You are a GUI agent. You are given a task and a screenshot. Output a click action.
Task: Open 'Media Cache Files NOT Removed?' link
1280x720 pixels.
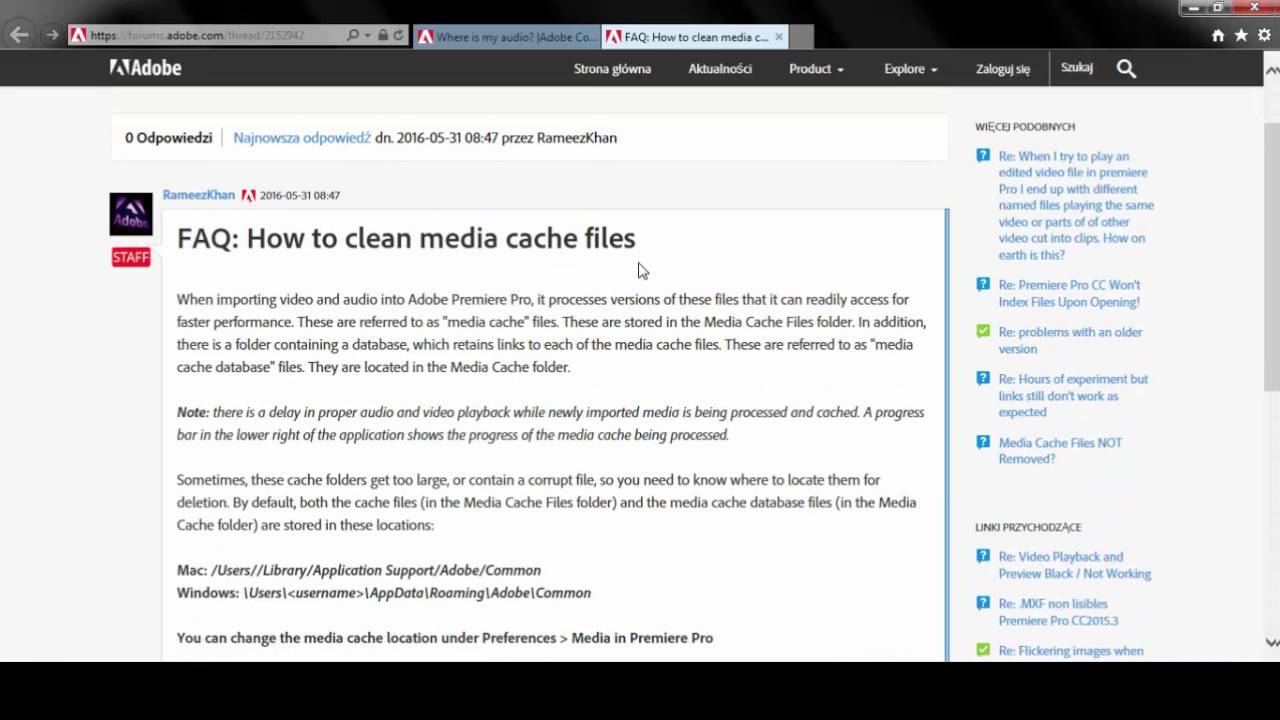(x=1060, y=451)
